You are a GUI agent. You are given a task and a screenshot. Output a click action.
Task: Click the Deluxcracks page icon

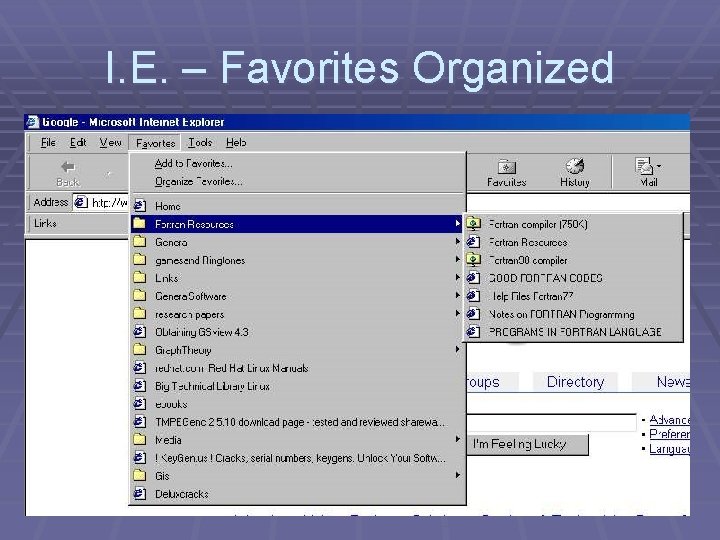tap(140, 494)
